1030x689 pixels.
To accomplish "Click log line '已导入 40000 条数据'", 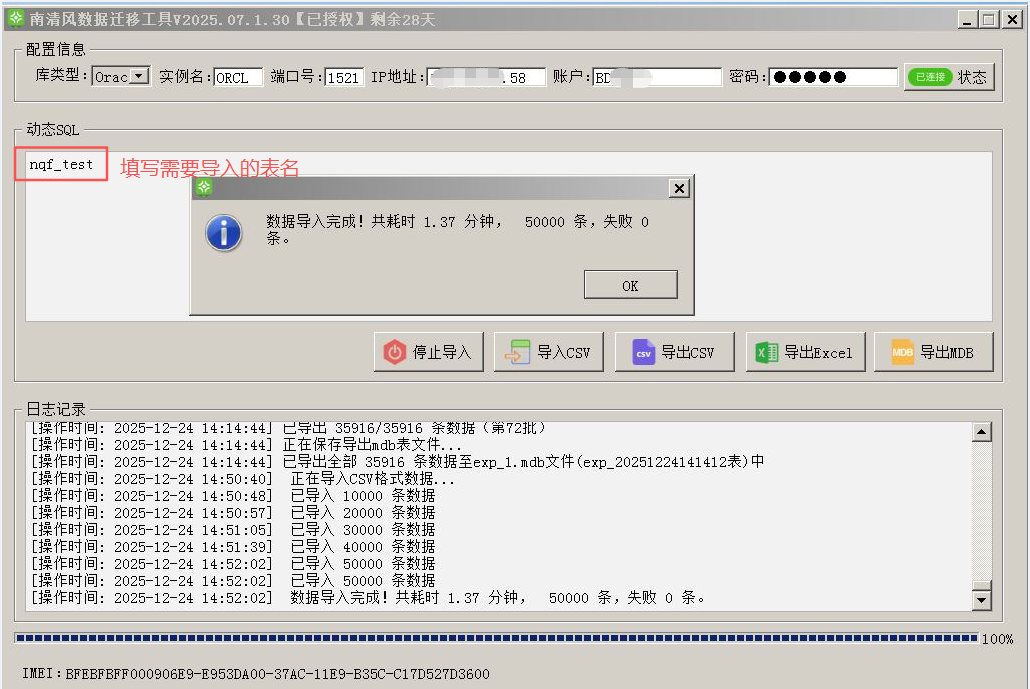I will (233, 547).
